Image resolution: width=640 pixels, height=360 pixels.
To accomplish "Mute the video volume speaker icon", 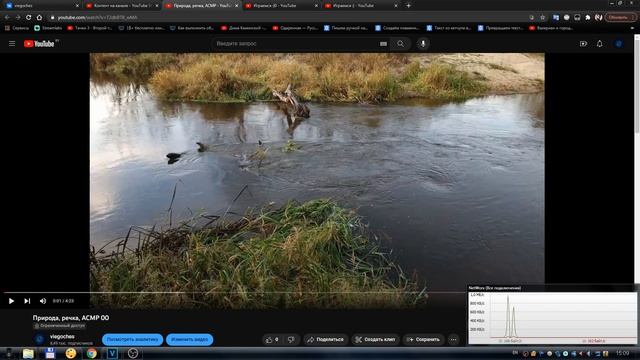I will tap(43, 301).
